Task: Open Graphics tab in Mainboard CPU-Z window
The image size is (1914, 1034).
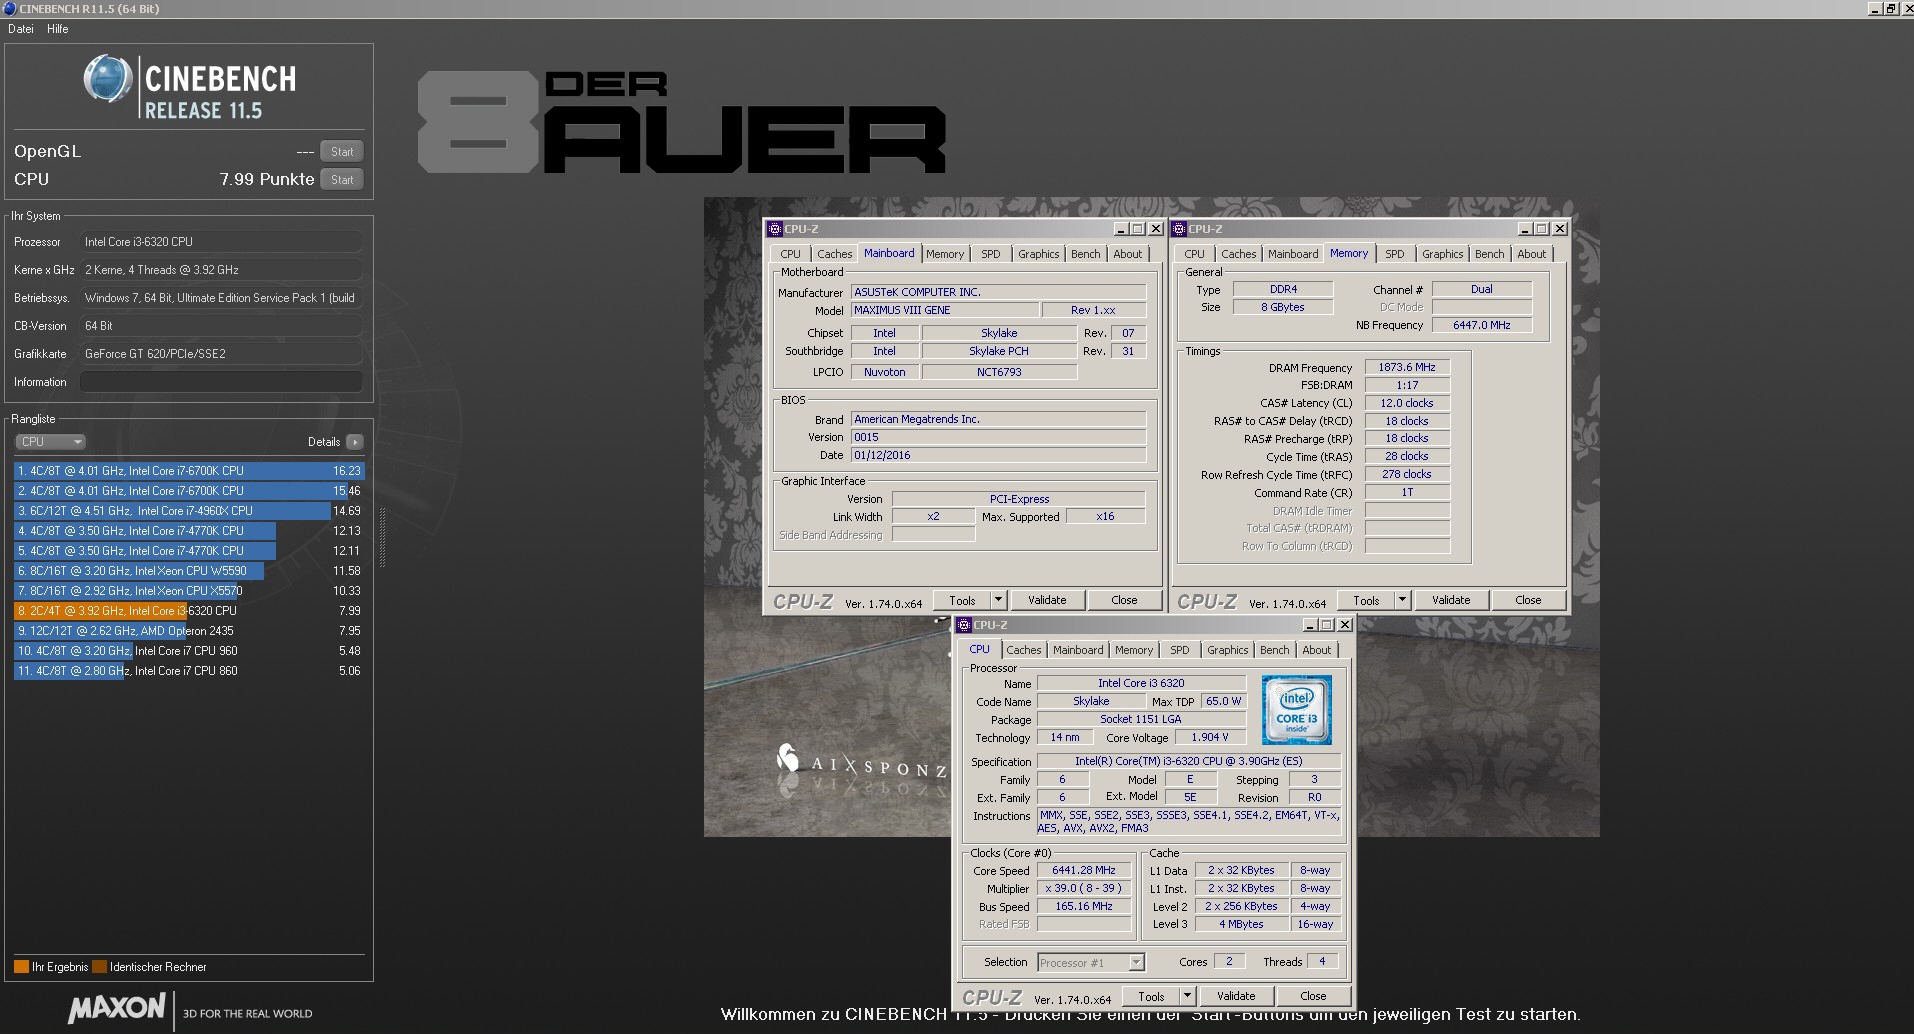Action: click(1038, 254)
